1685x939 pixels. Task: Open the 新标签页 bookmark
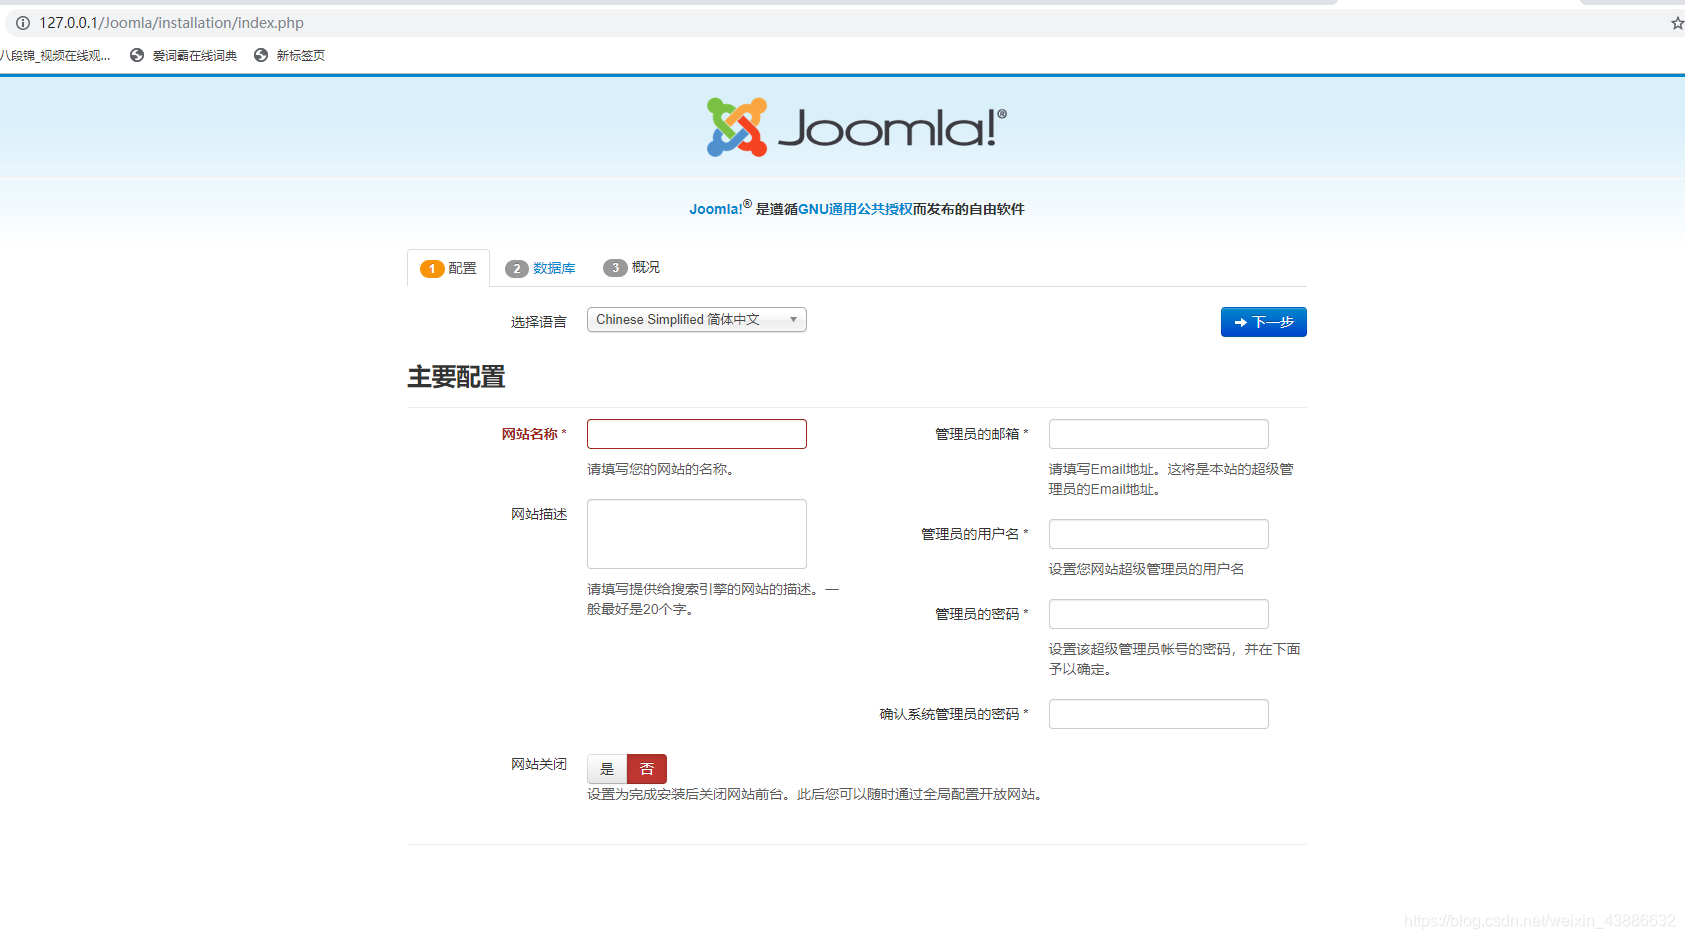(289, 56)
